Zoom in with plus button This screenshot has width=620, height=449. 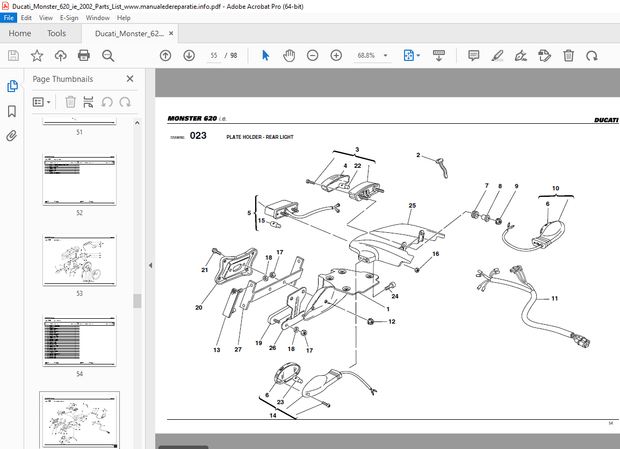(336, 55)
